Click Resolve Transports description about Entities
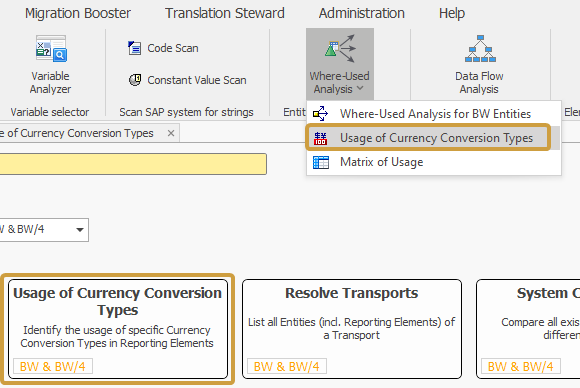580x388 pixels. pos(352,328)
